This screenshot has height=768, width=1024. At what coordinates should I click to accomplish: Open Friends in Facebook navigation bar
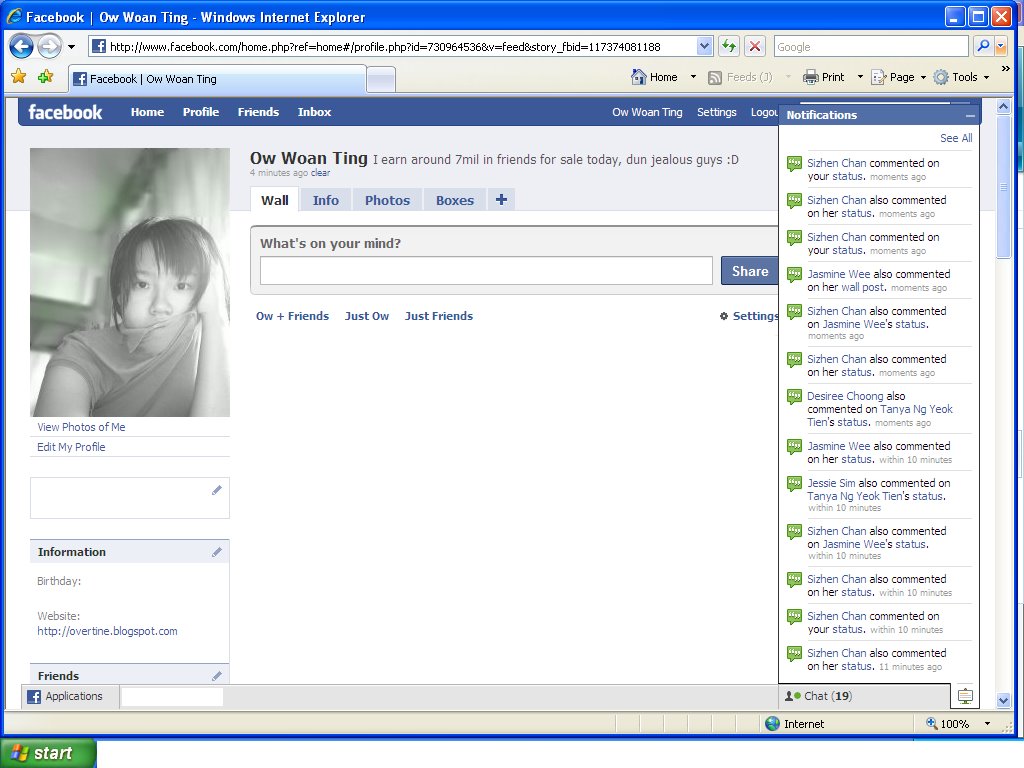pyautogui.click(x=258, y=112)
